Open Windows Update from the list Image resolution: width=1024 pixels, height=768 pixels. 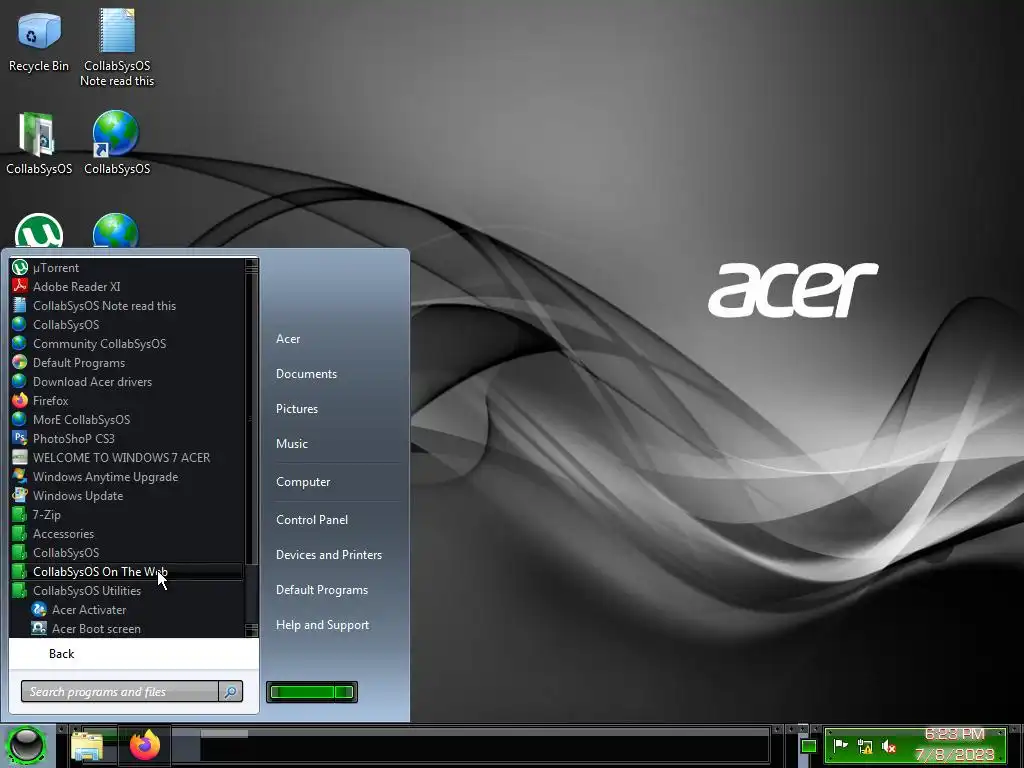(x=127, y=496)
